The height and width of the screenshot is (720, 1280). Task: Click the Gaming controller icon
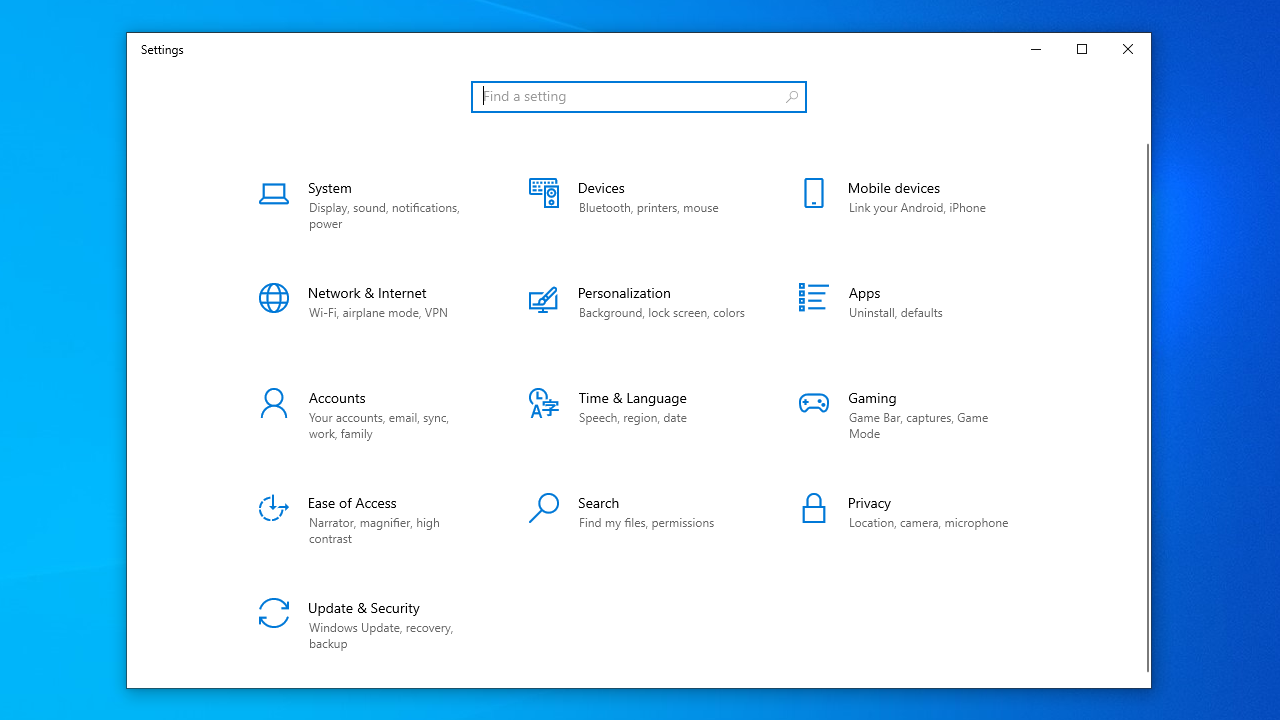pyautogui.click(x=813, y=403)
